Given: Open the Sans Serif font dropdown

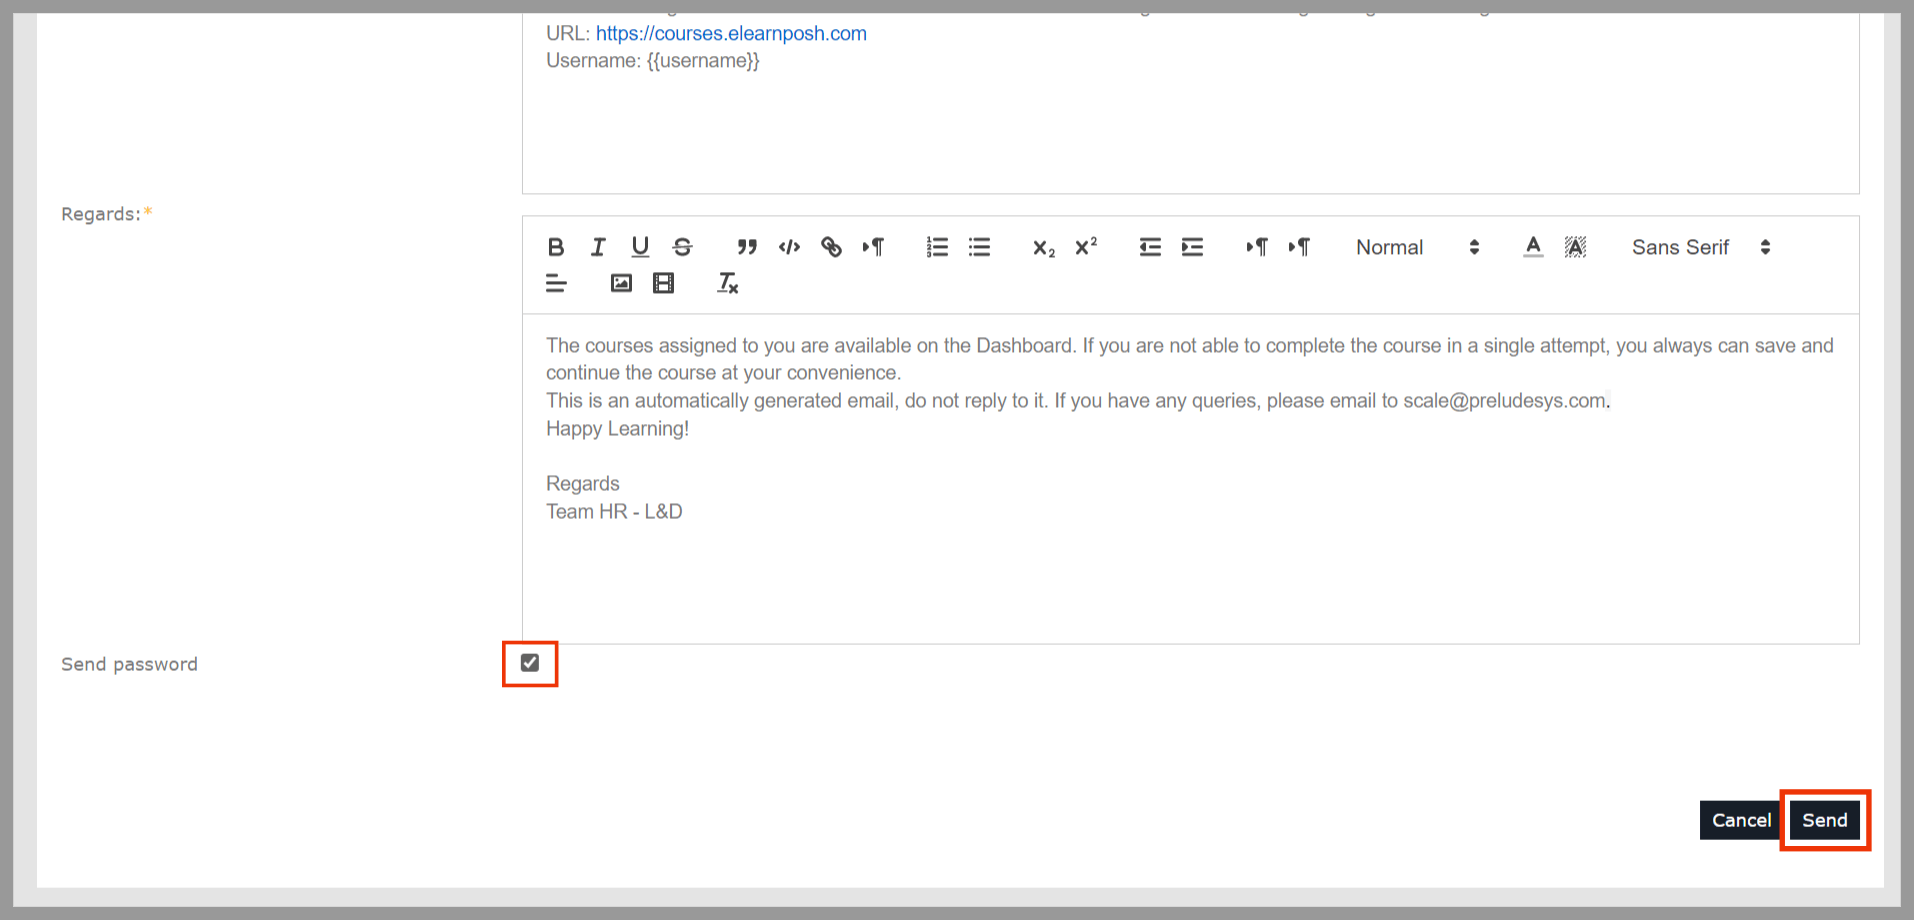Looking at the screenshot, I should (1700, 247).
